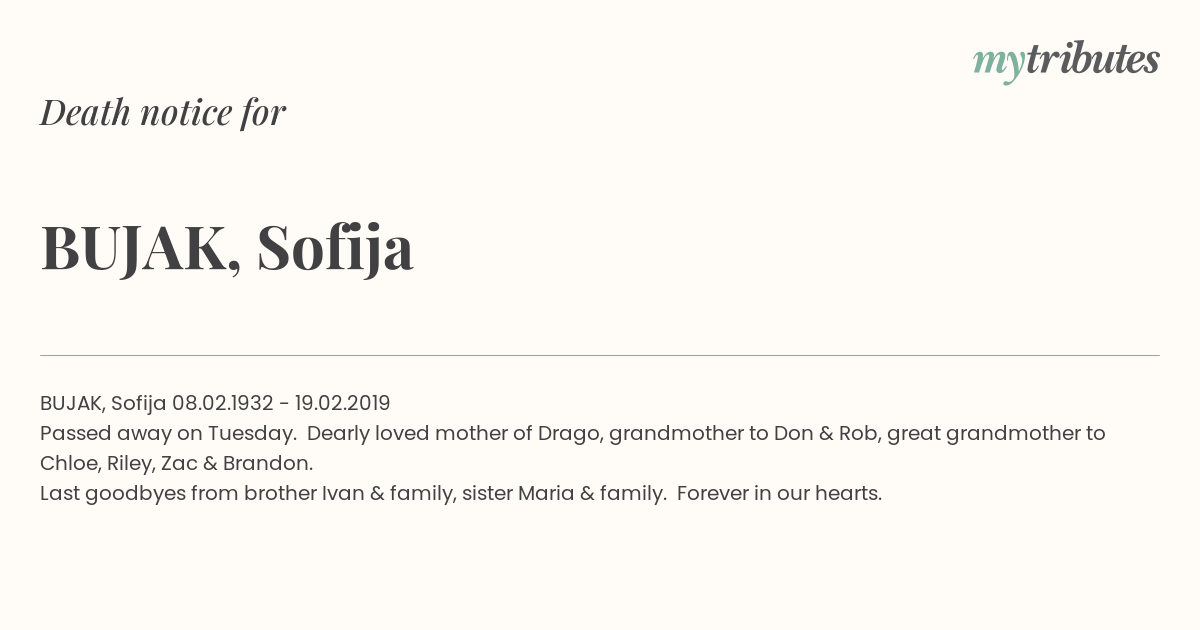Click the surname "BUJAK" in the large title
The height and width of the screenshot is (630, 1200).
pos(134,248)
